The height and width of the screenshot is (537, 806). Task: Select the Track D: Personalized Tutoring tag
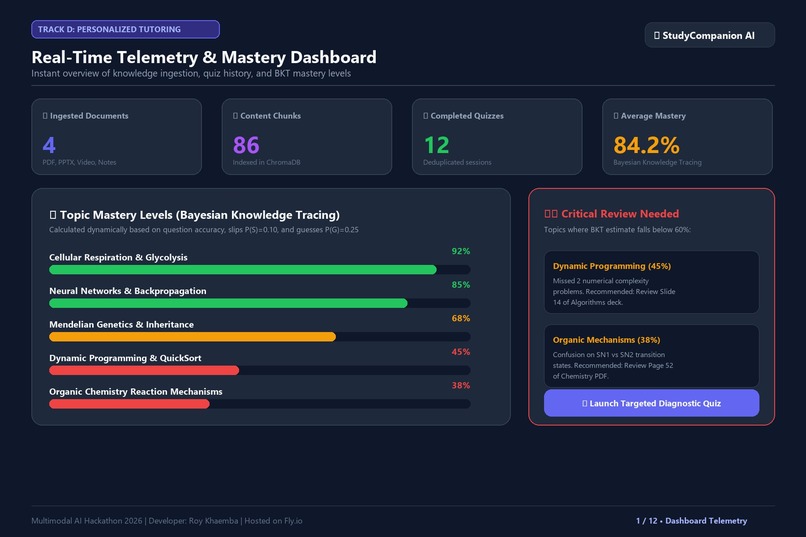pyautogui.click(x=125, y=29)
